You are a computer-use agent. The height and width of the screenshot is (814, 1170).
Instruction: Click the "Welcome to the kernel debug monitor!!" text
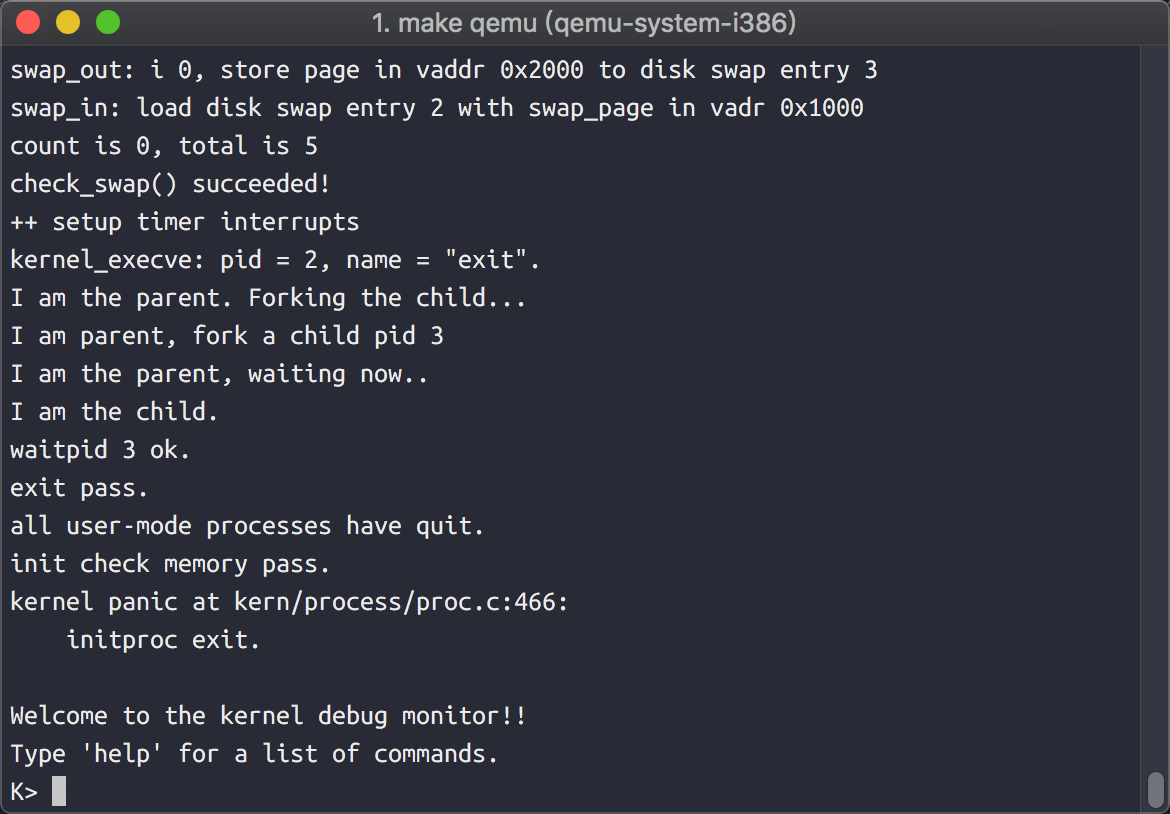(268, 716)
